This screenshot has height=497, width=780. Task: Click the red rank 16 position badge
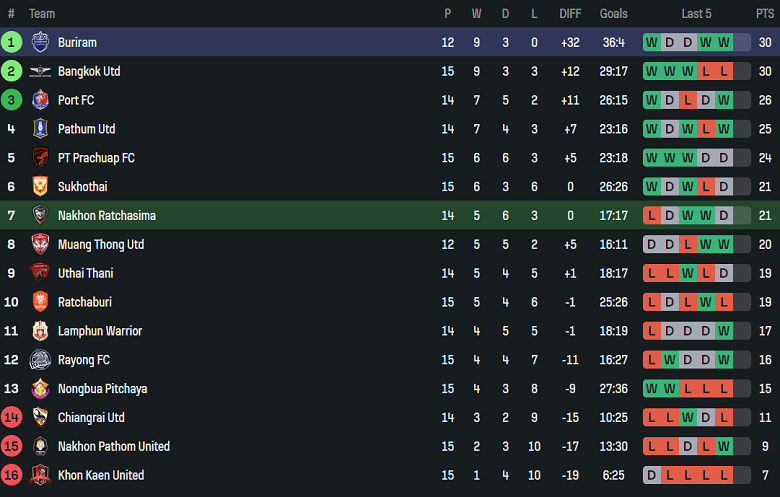point(11,475)
